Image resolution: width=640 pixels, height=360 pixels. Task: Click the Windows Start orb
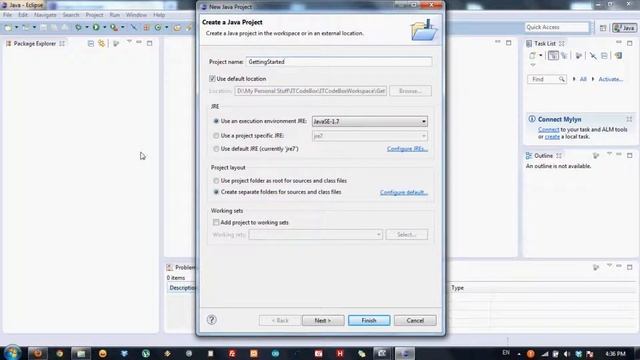point(12,353)
